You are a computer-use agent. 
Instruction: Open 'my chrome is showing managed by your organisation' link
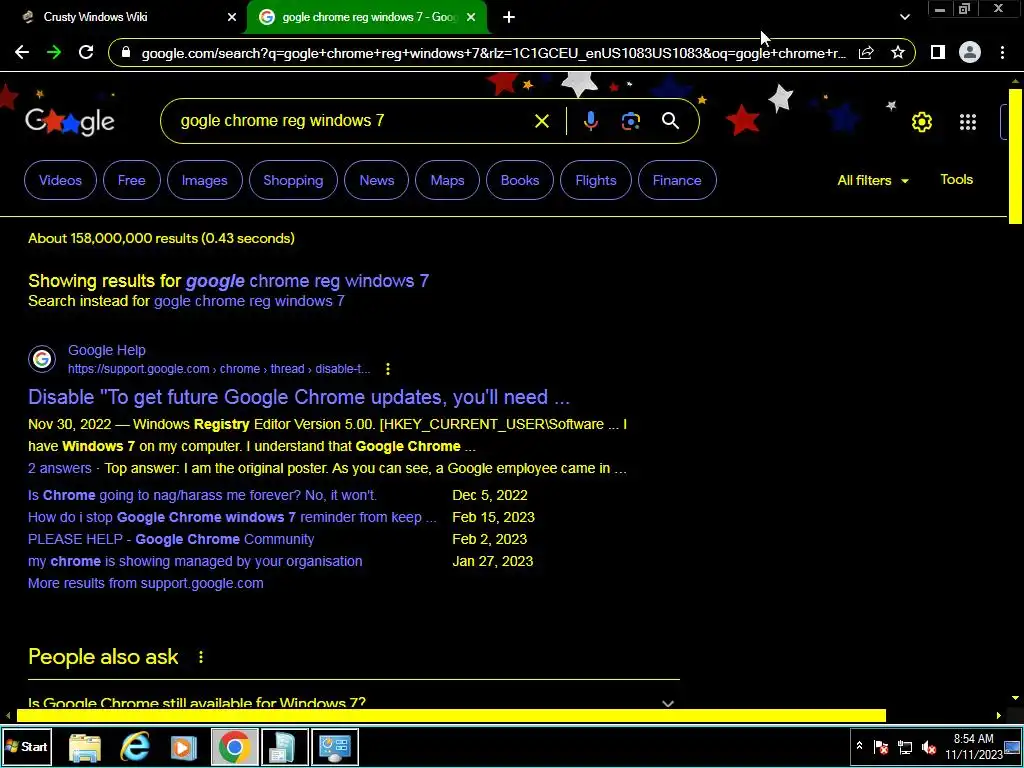[195, 562]
